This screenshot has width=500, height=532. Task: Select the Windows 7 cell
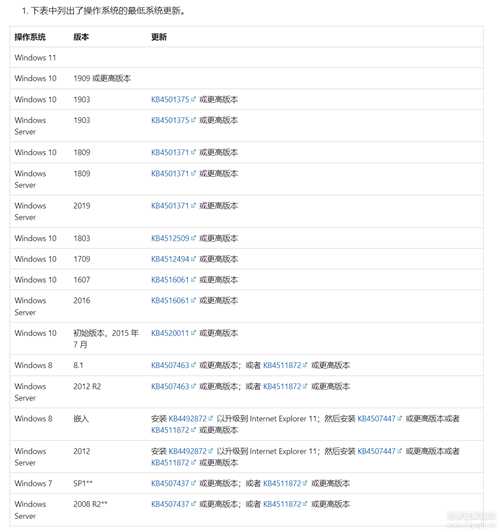(33, 483)
